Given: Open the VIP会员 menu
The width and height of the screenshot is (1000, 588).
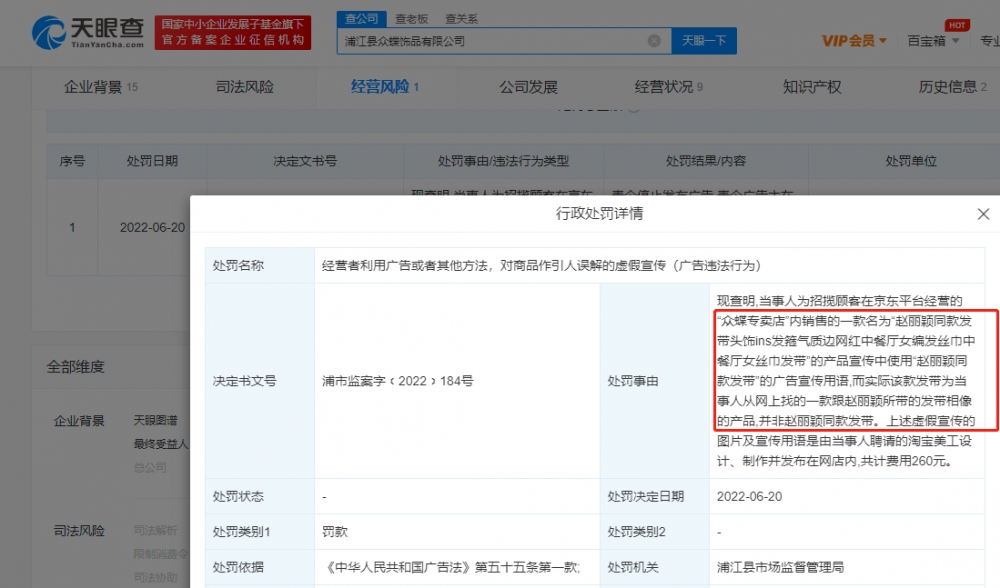Looking at the screenshot, I should [848, 41].
